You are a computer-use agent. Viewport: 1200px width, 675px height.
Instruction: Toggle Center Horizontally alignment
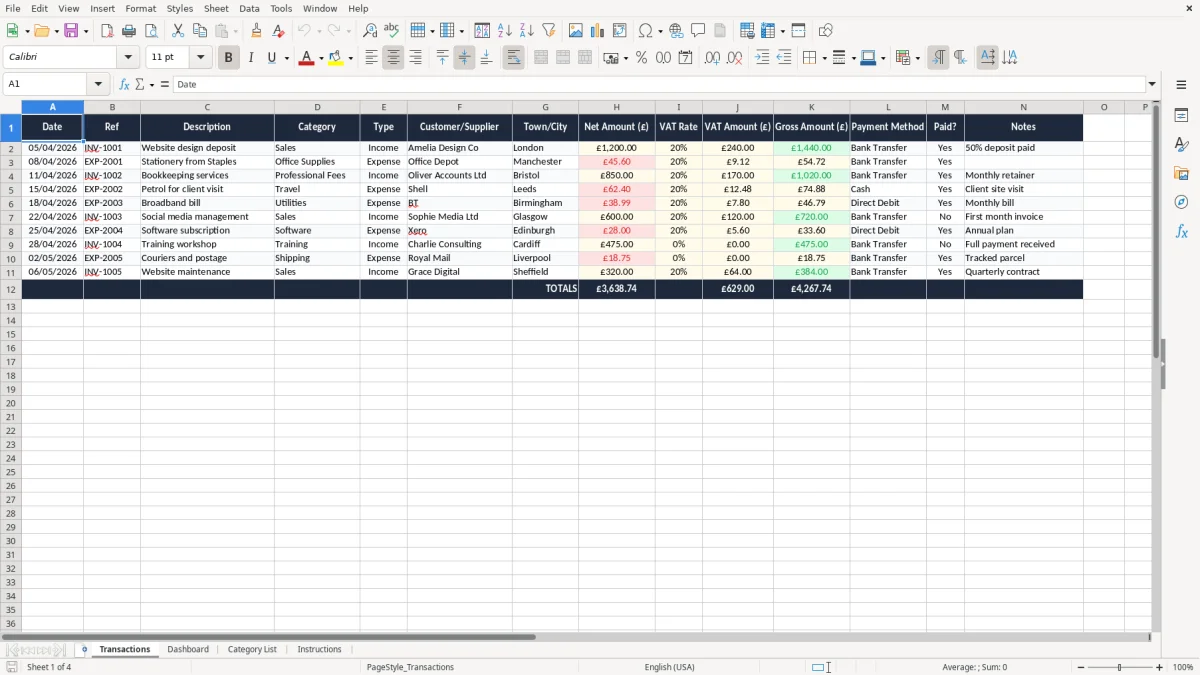[393, 58]
